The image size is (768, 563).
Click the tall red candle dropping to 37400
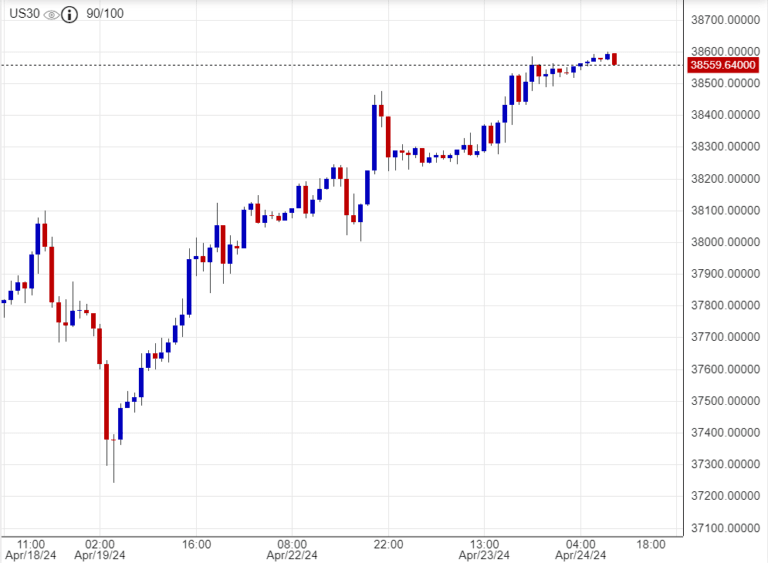pos(106,402)
